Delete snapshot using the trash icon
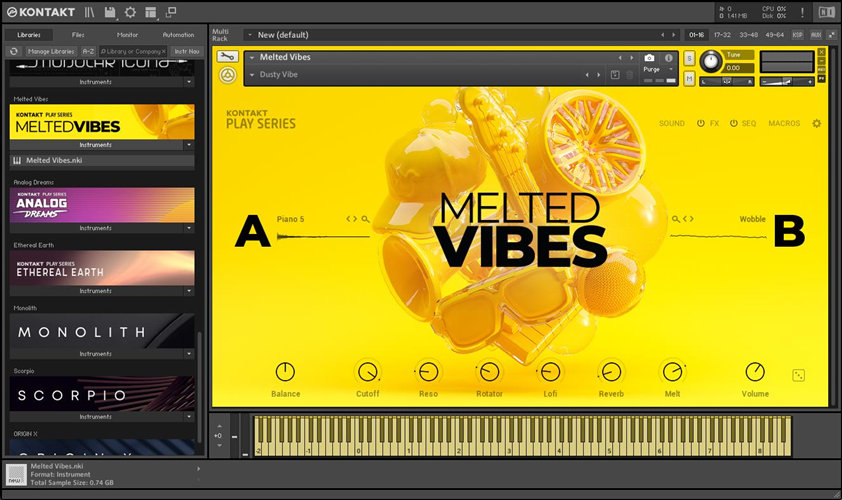Image resolution: width=842 pixels, height=500 pixels. [629, 75]
